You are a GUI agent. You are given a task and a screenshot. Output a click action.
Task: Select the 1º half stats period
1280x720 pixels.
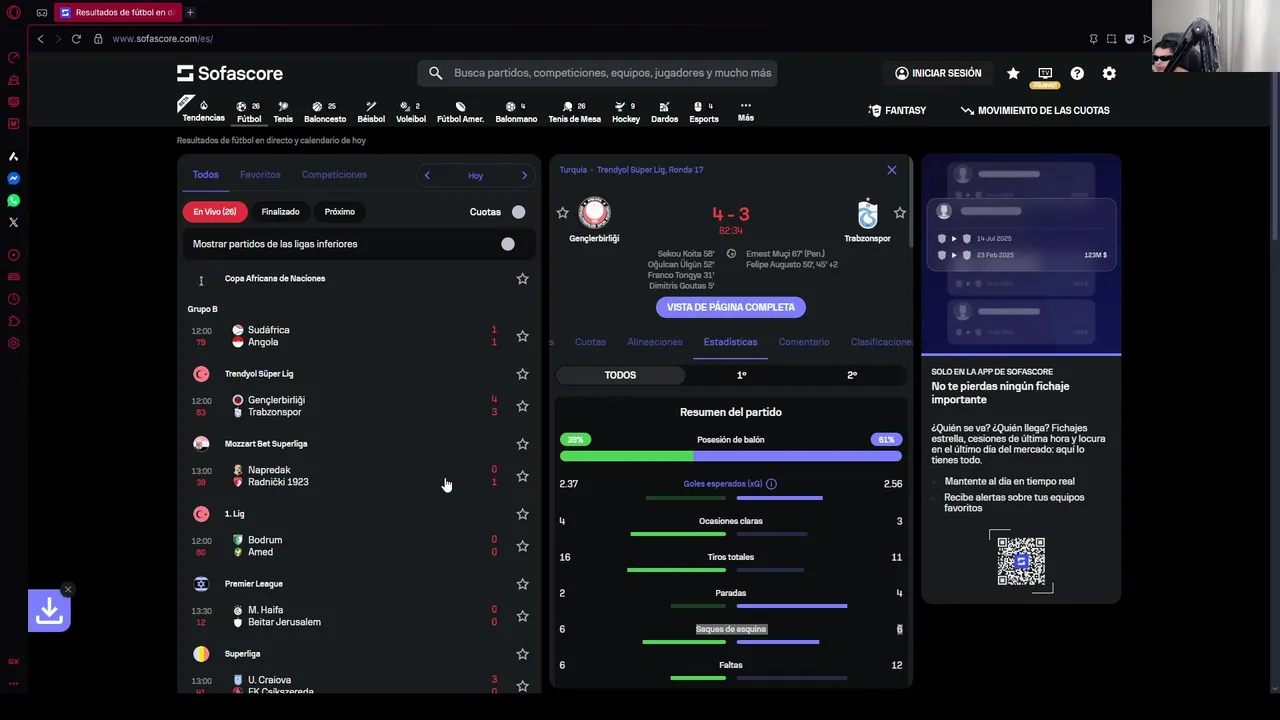point(742,375)
